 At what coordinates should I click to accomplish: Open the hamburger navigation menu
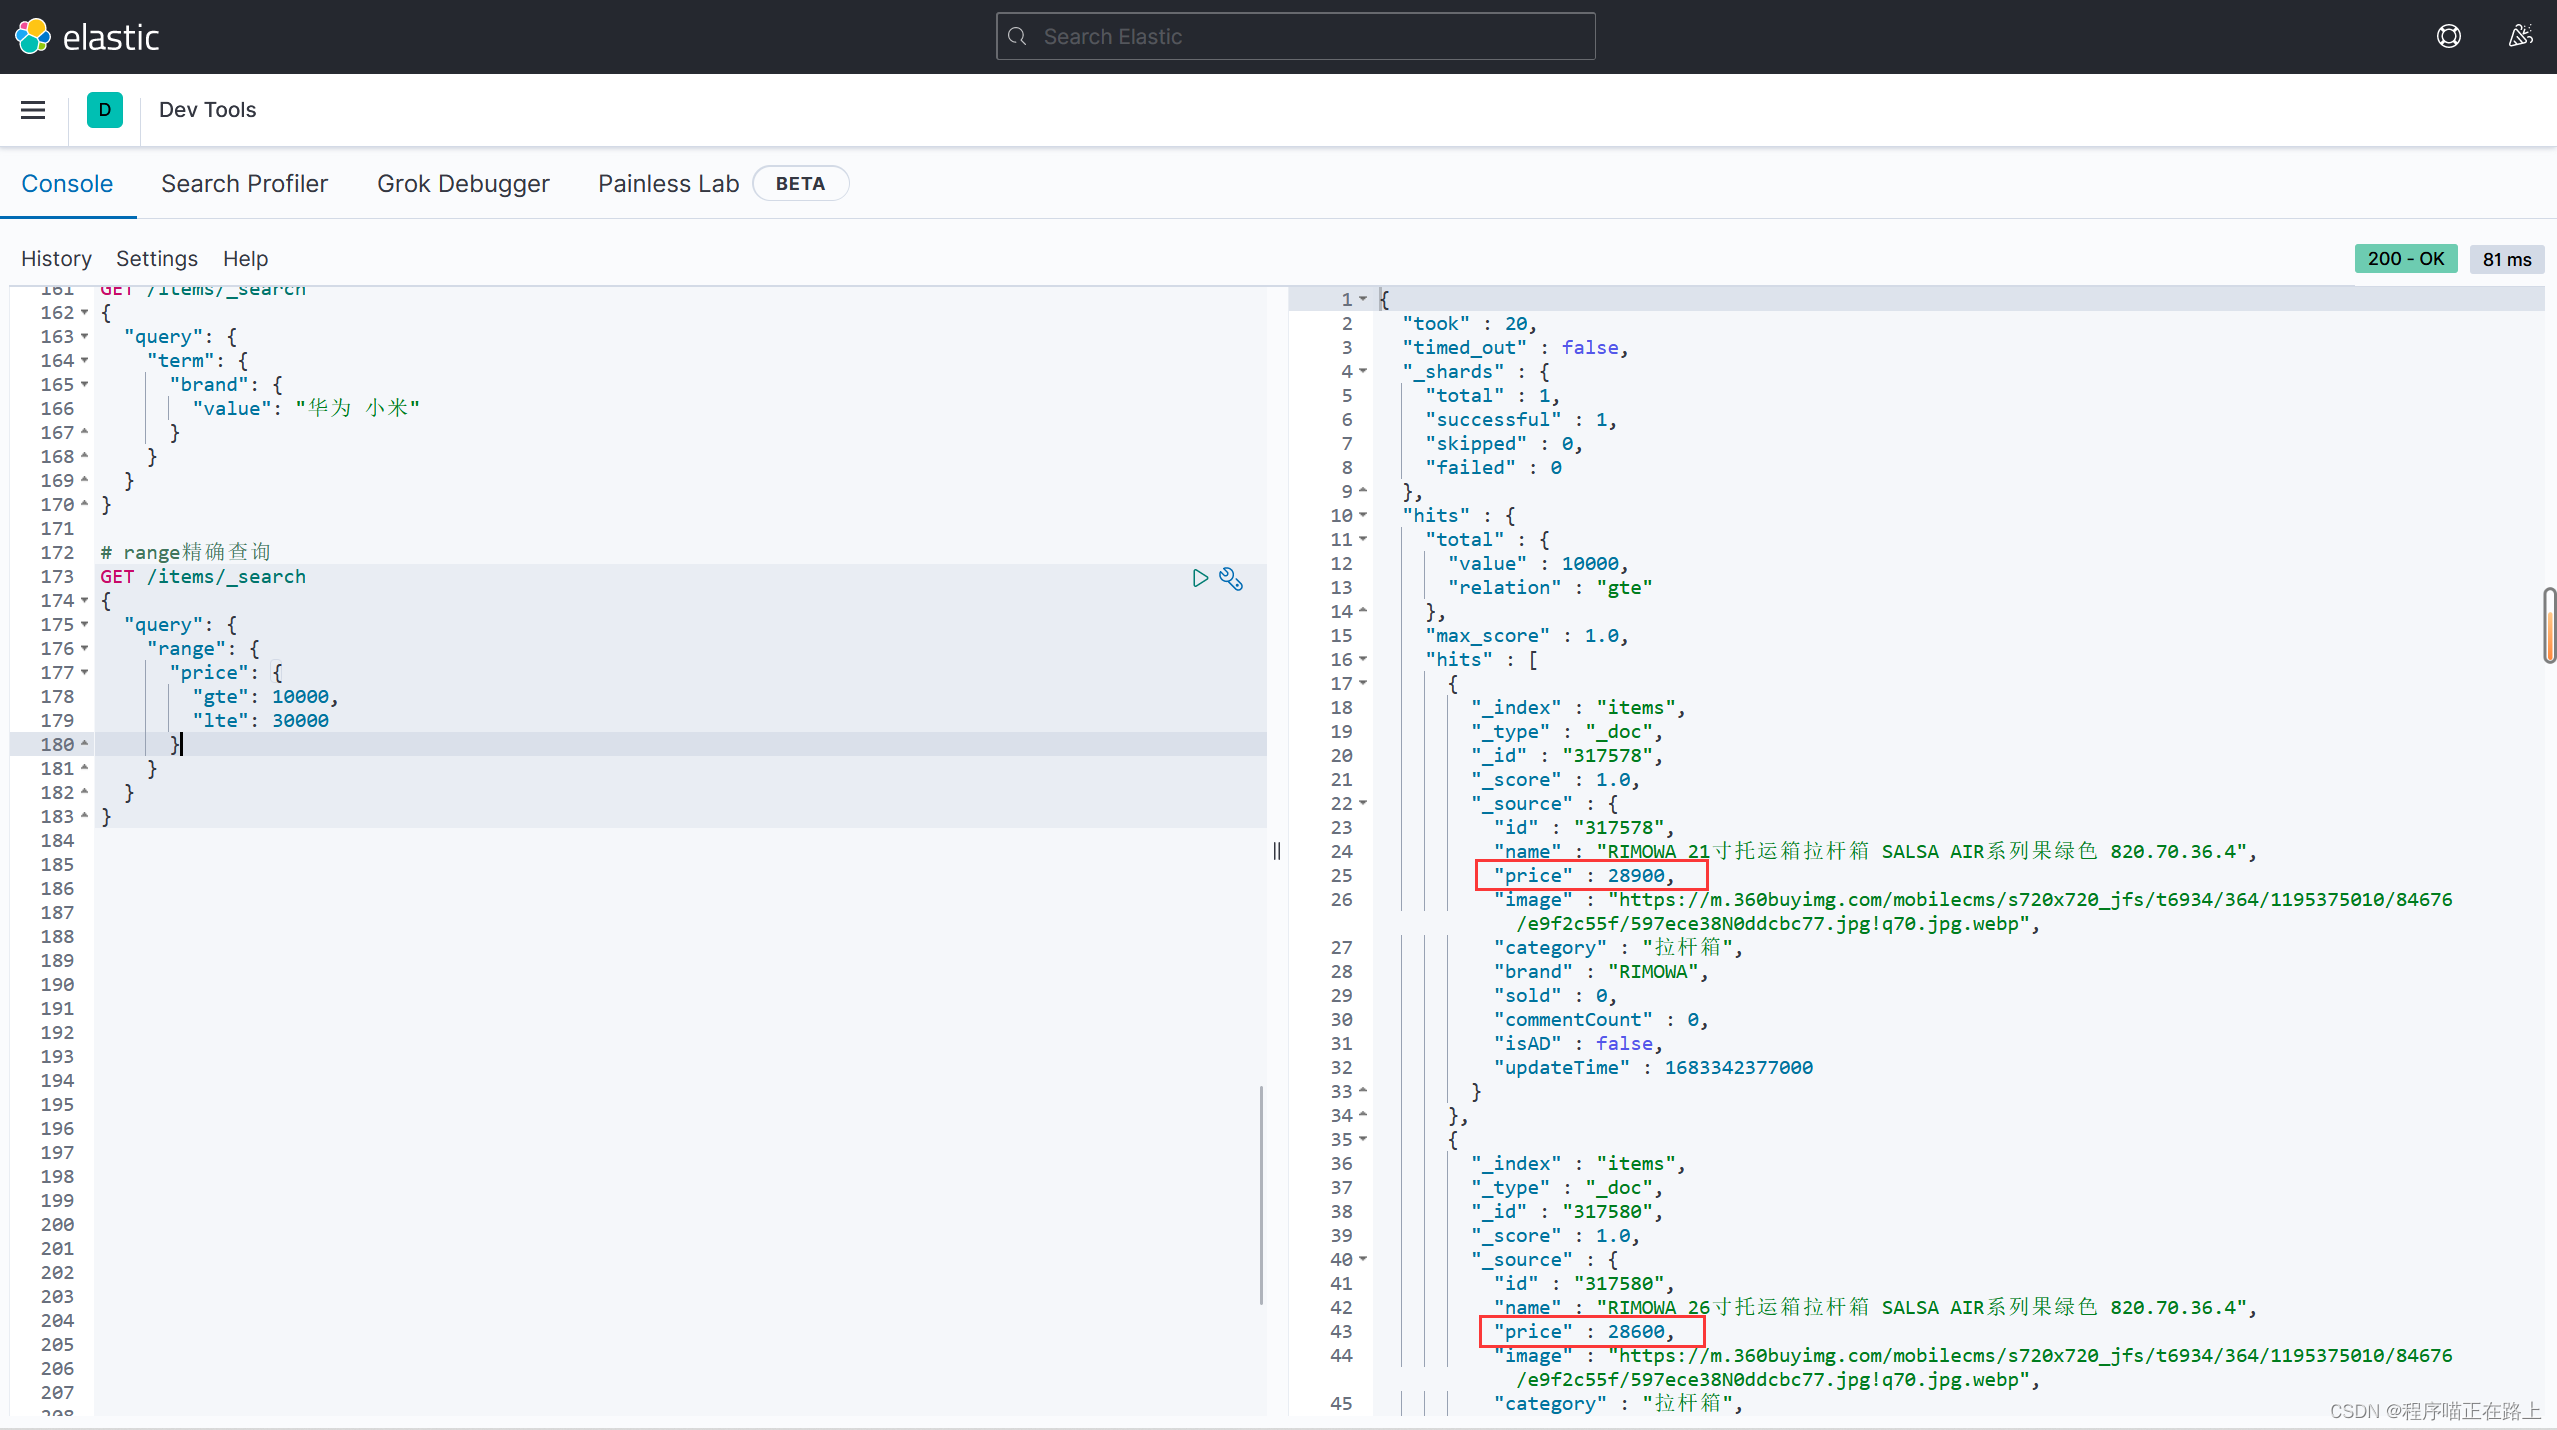33,110
